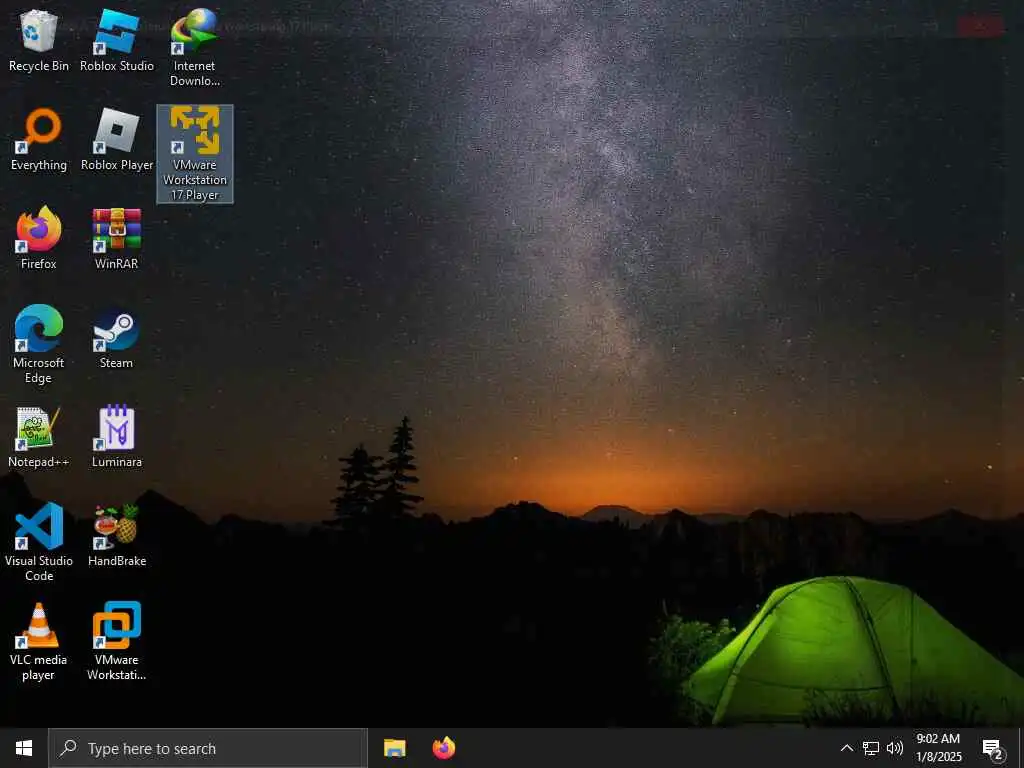1024x768 pixels.
Task: Select the Roblox Player shortcut
Action: (x=117, y=140)
